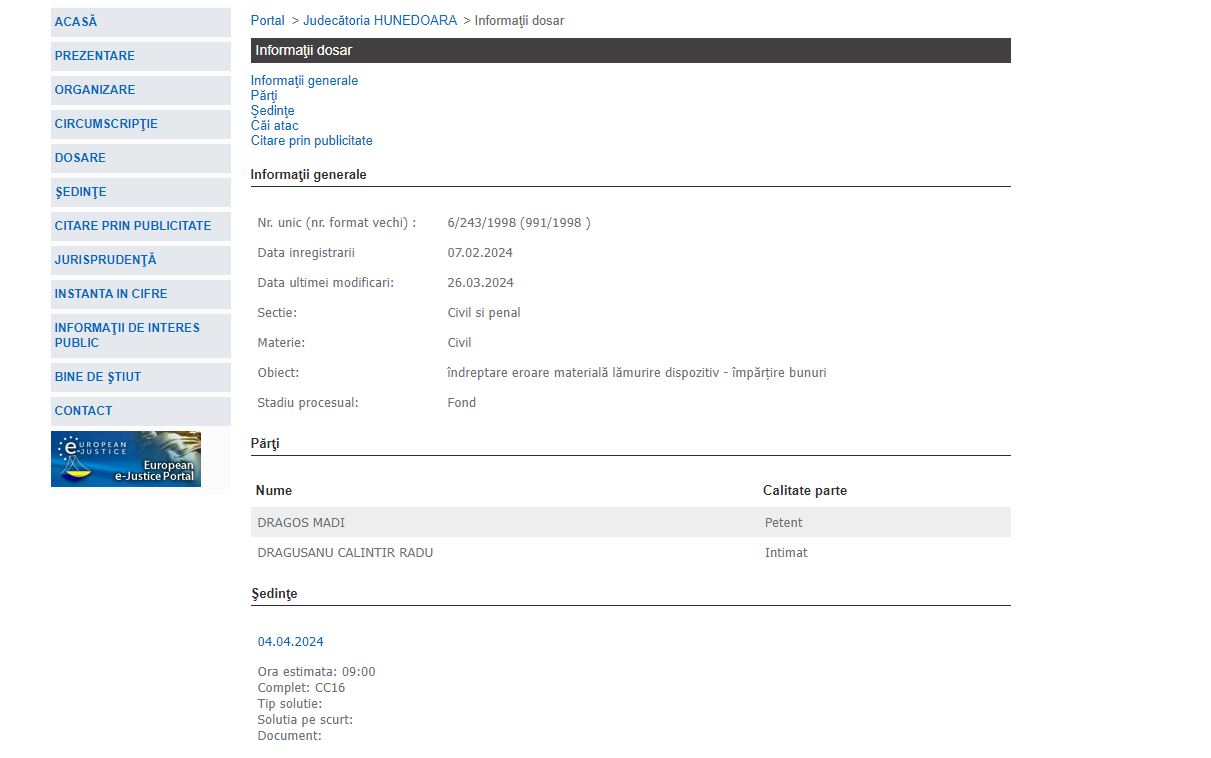The width and height of the screenshot is (1211, 758).
Task: Select CIRCUMSCRIPŢIE in the sidebar
Action: click(106, 124)
